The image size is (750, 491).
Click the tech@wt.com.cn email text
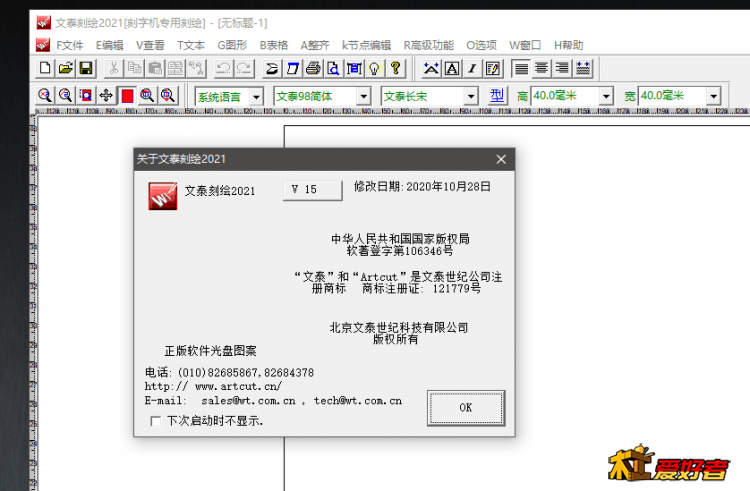coord(358,401)
